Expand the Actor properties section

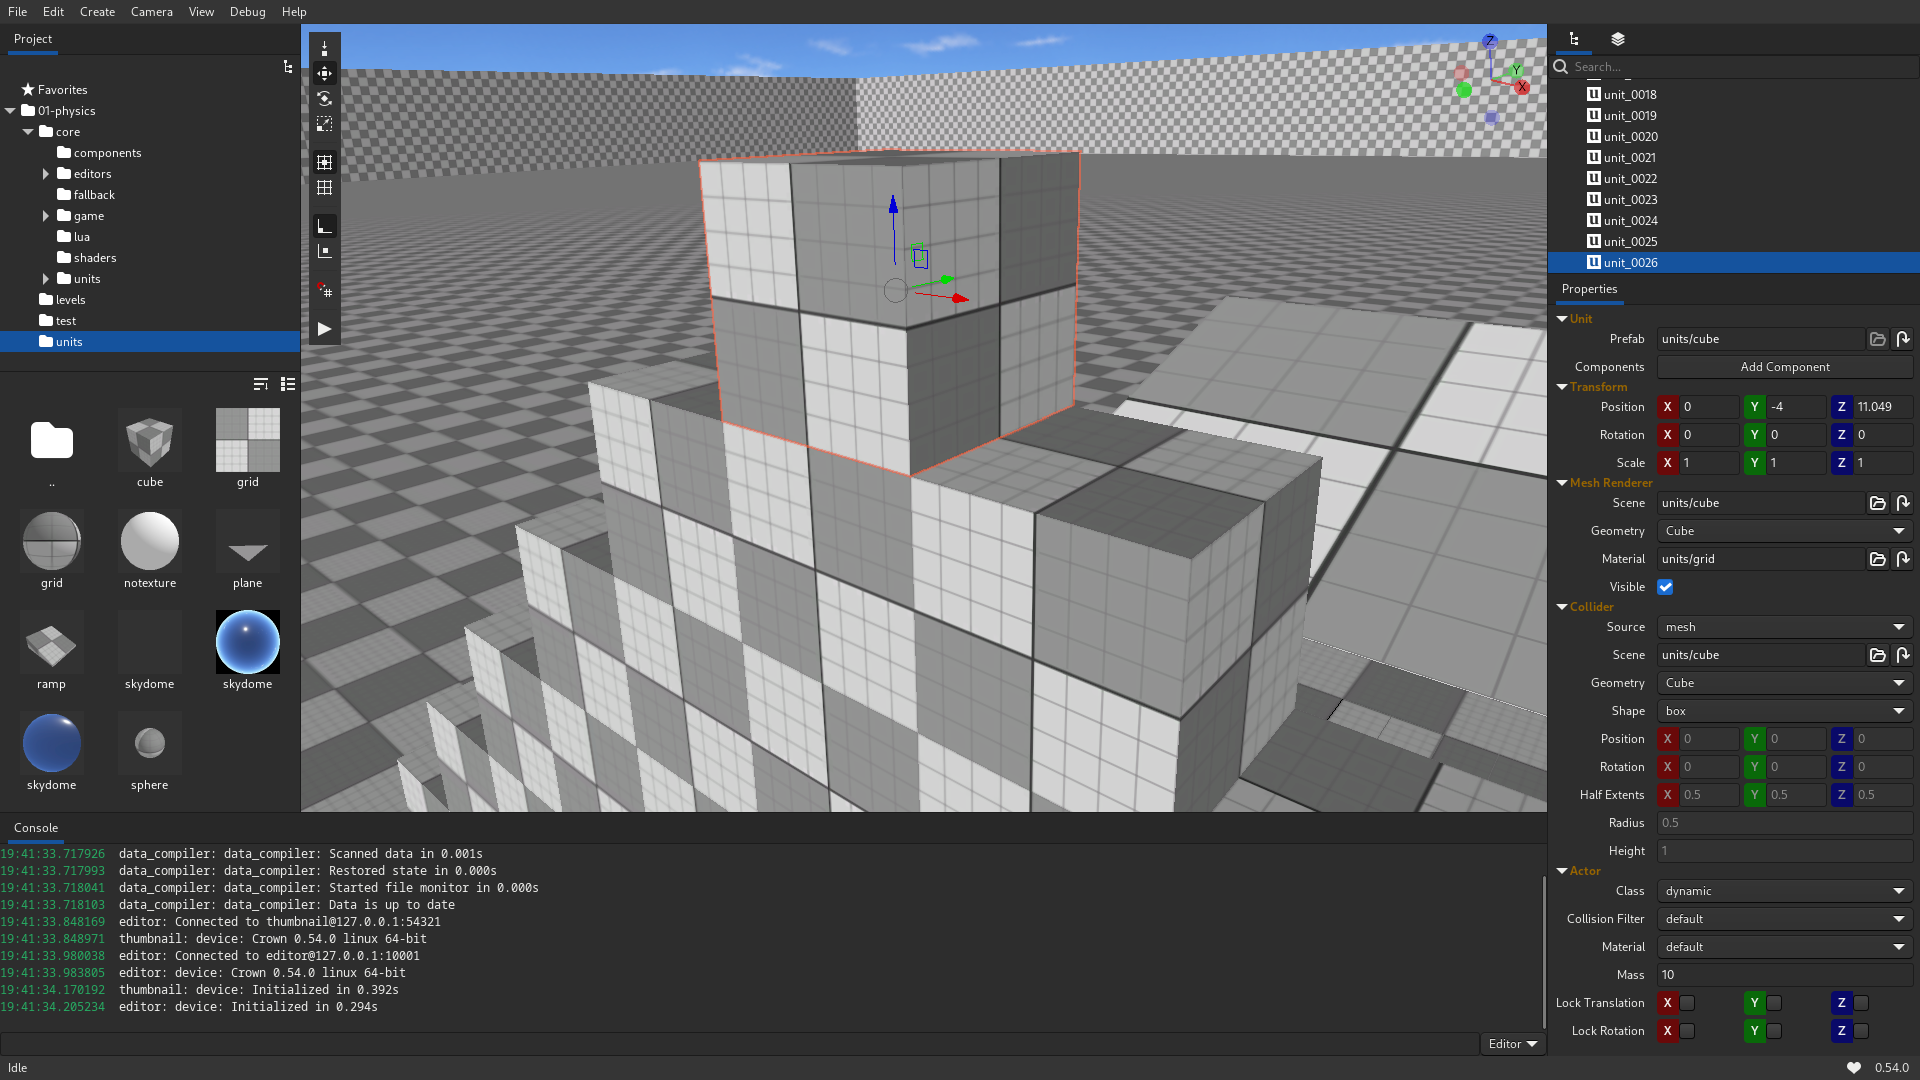click(1561, 870)
